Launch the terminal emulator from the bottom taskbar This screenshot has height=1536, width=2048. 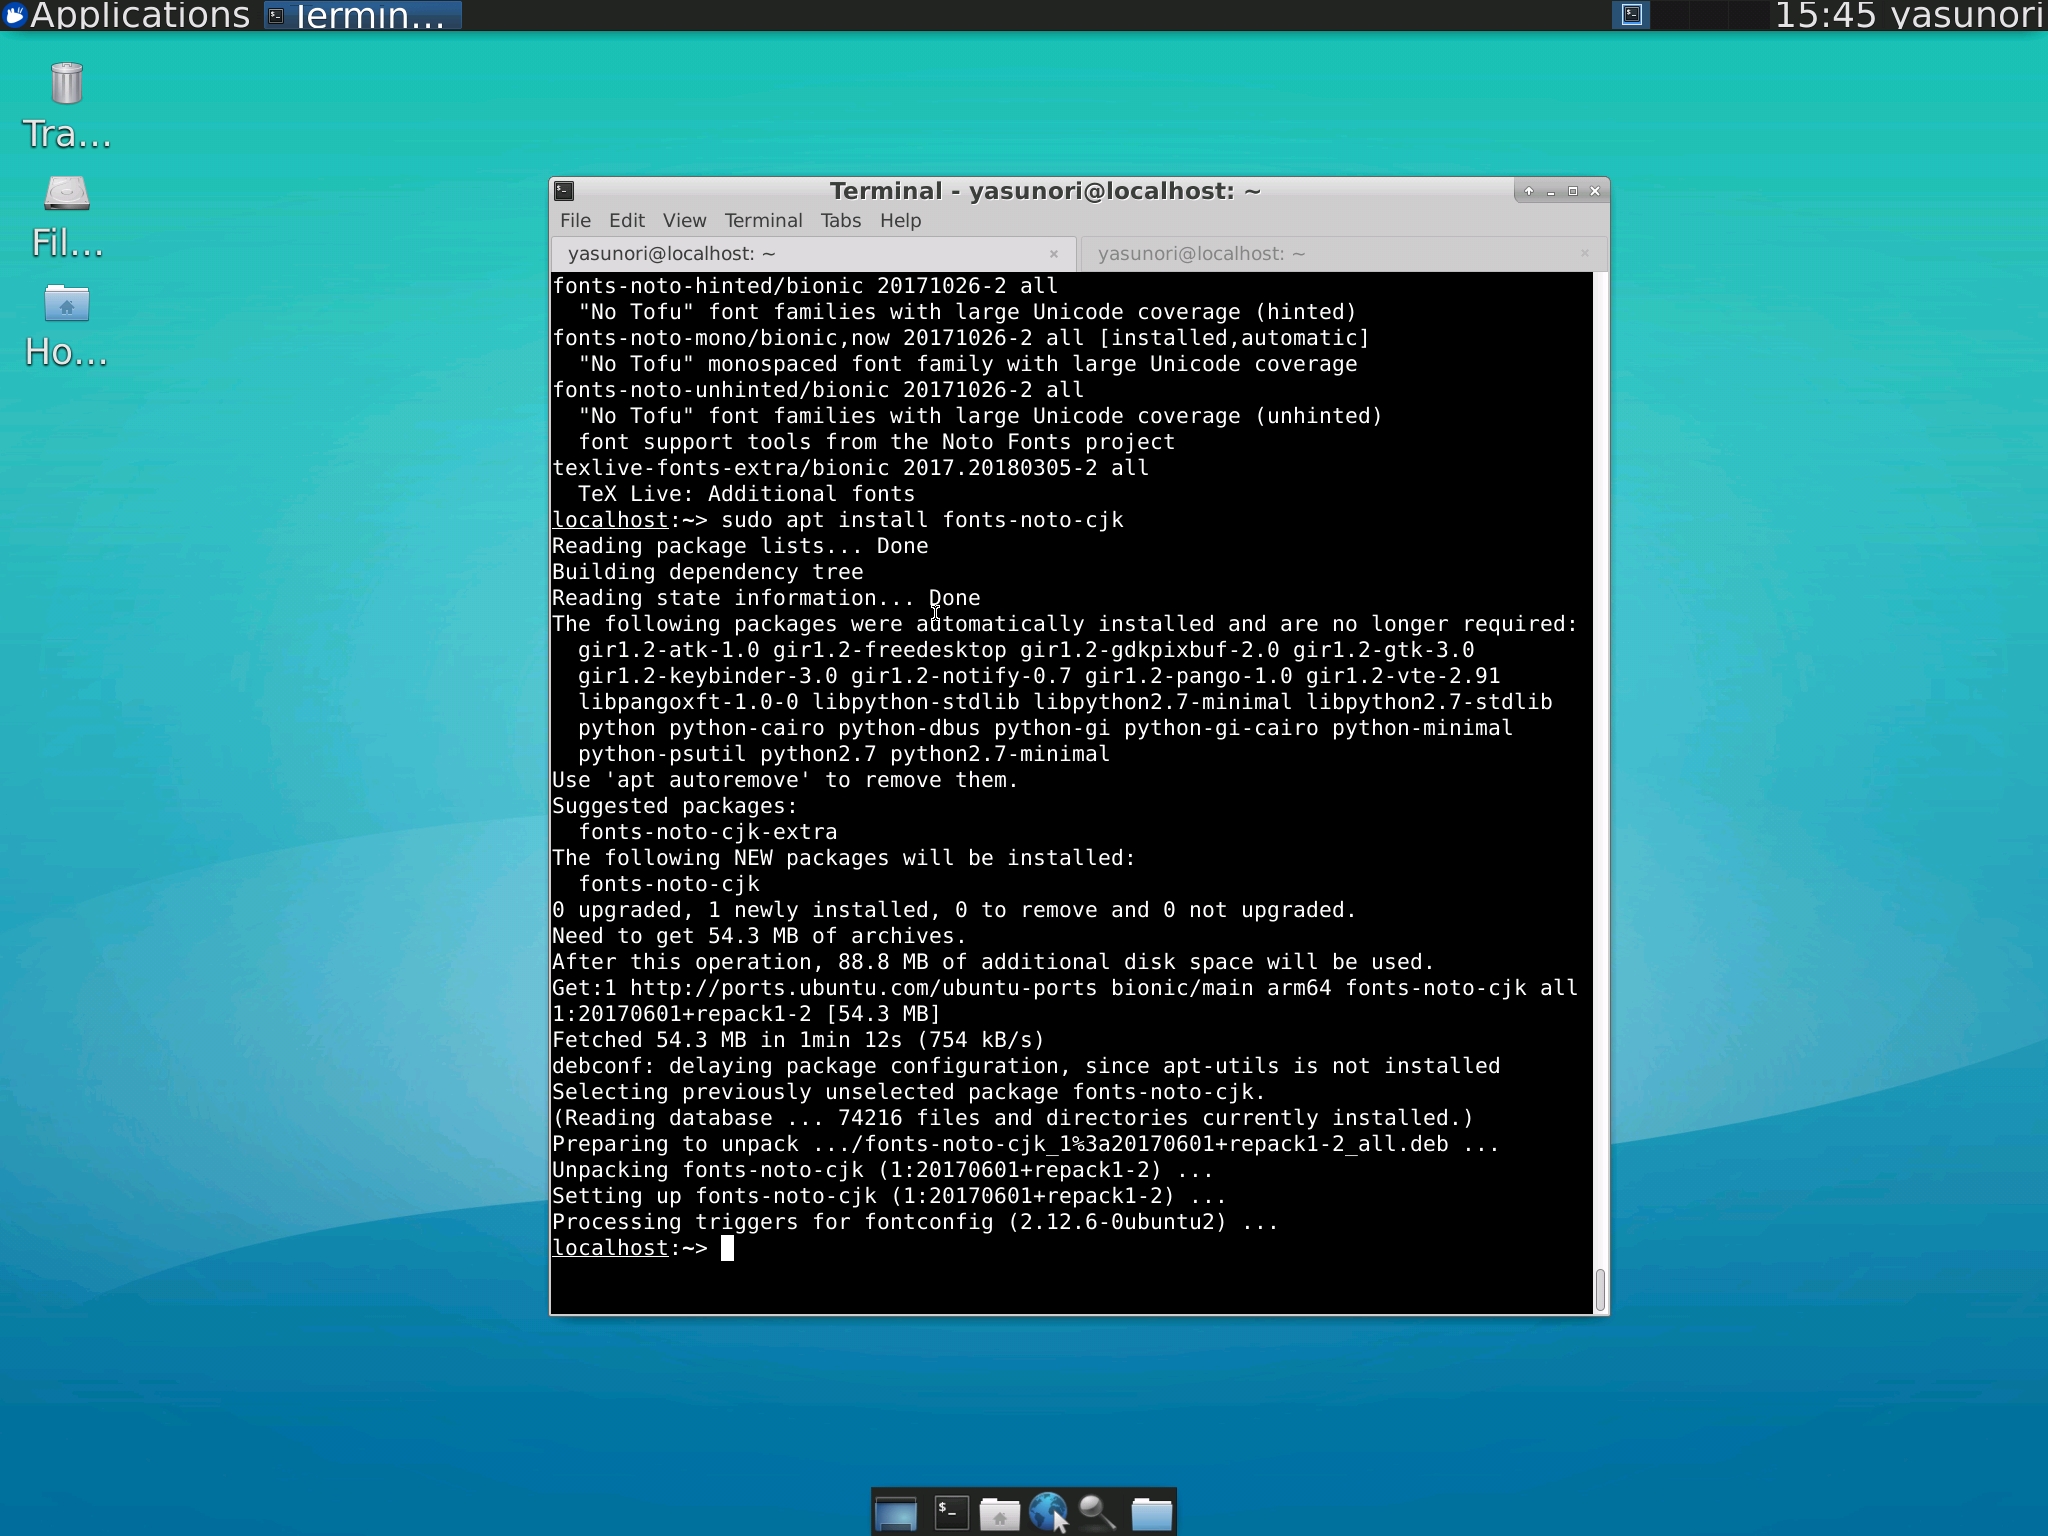pos(949,1513)
